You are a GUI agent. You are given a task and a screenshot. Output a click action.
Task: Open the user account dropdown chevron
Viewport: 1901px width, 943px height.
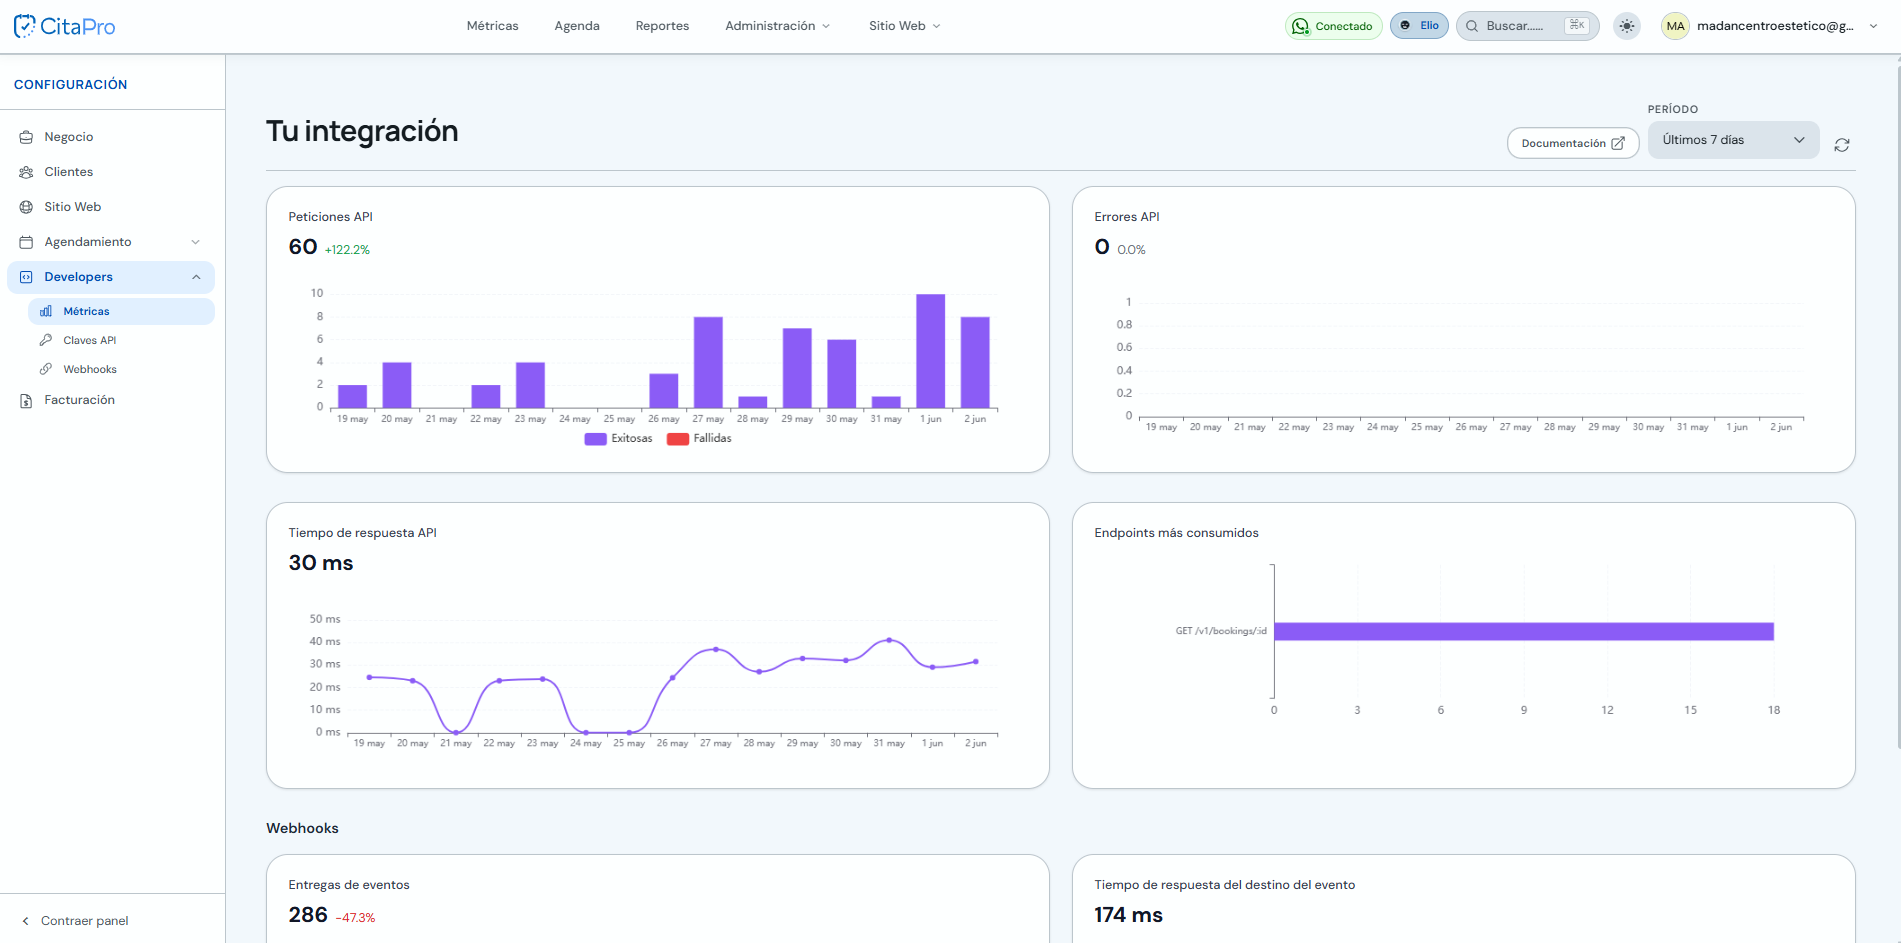[x=1873, y=26]
